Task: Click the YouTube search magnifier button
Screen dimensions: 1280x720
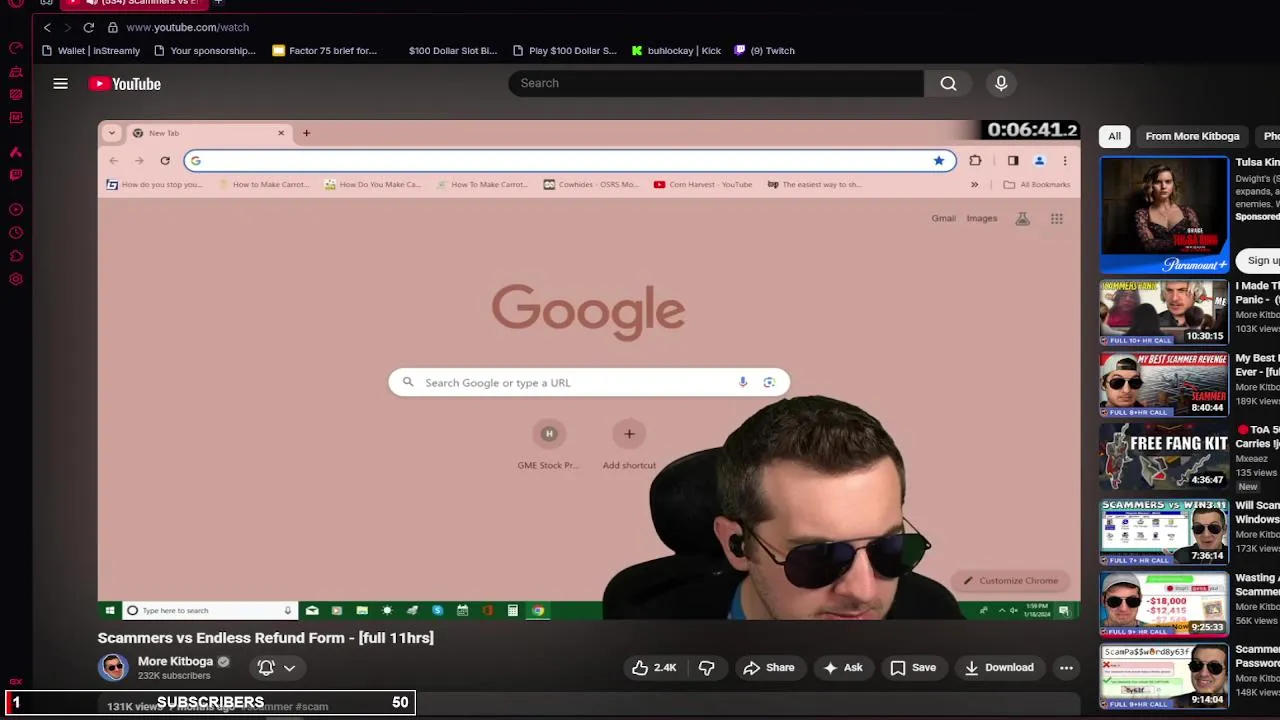Action: tap(948, 84)
